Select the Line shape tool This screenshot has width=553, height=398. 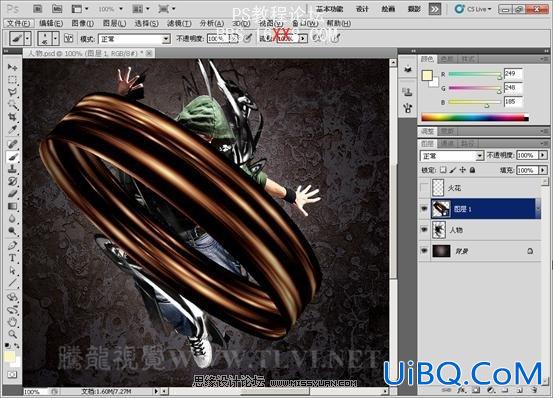click(x=12, y=283)
